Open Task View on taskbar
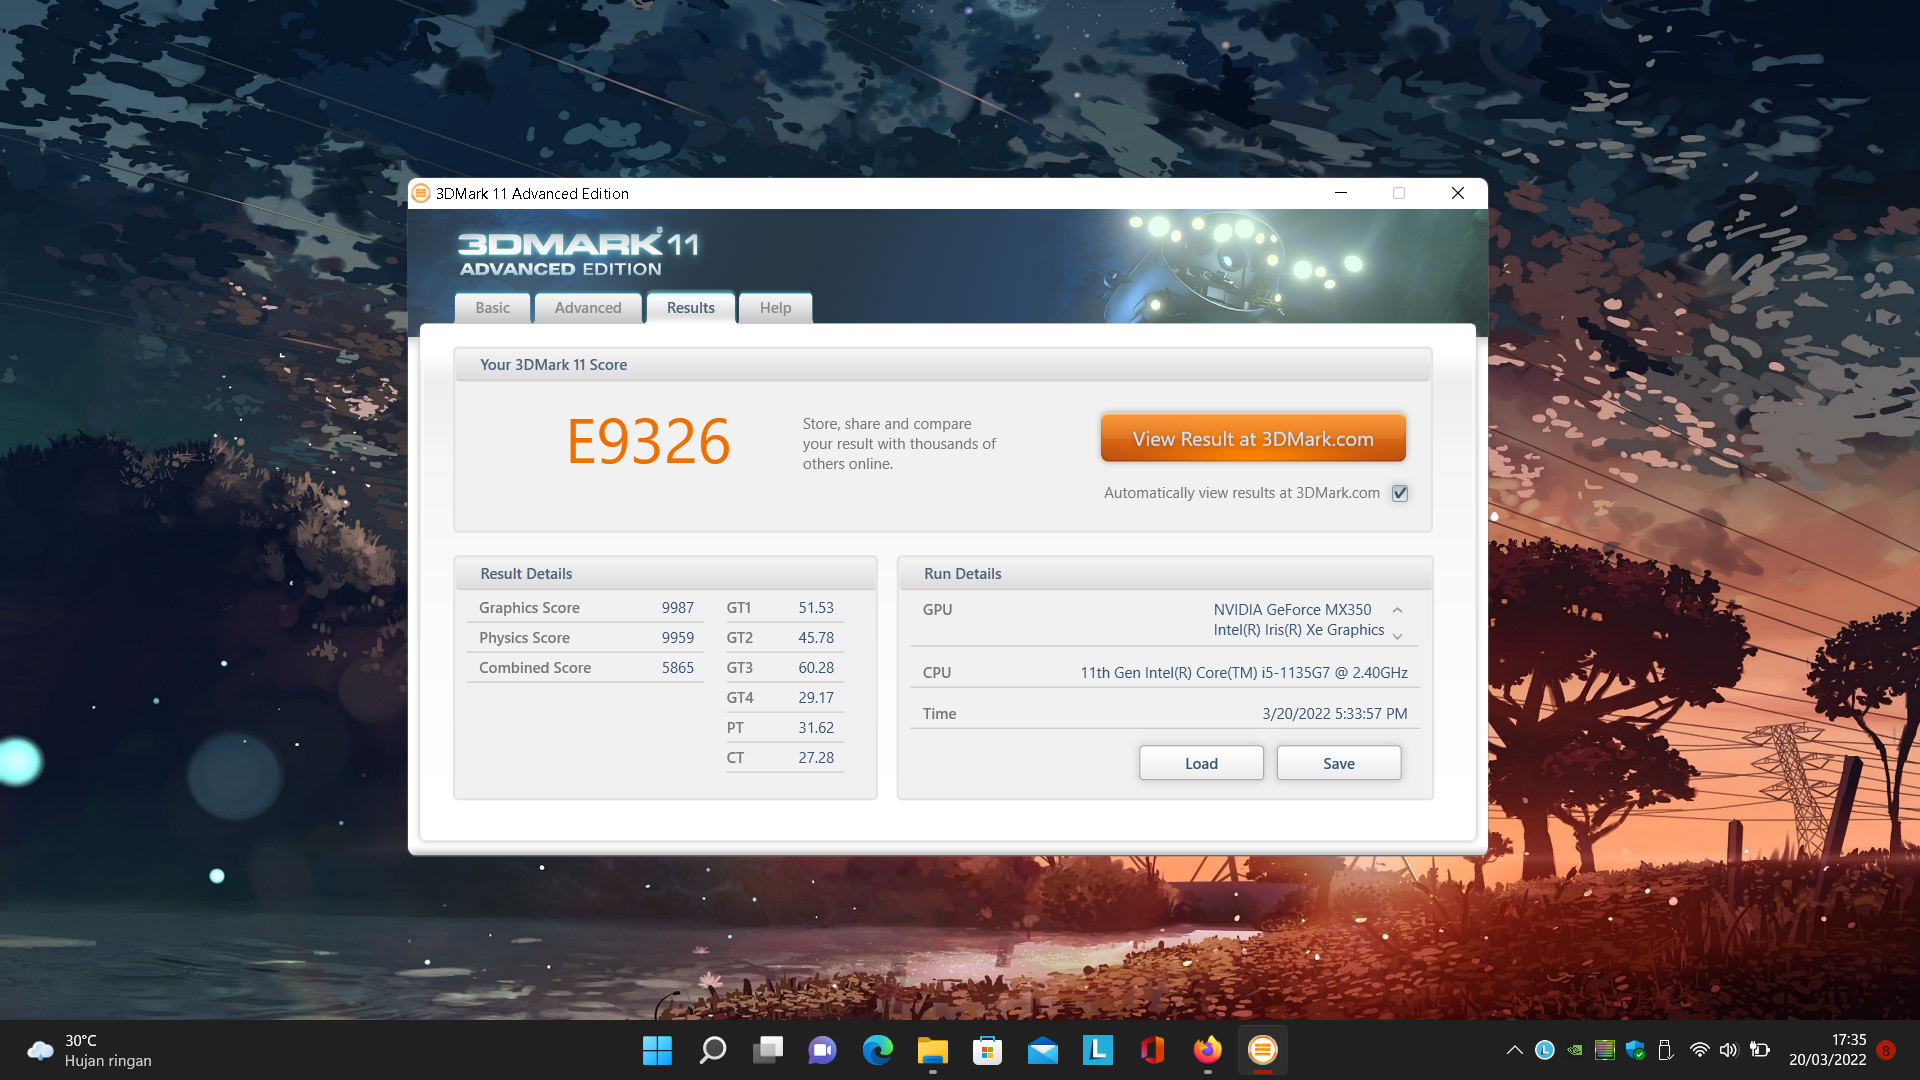This screenshot has height=1080, width=1920. tap(768, 1050)
